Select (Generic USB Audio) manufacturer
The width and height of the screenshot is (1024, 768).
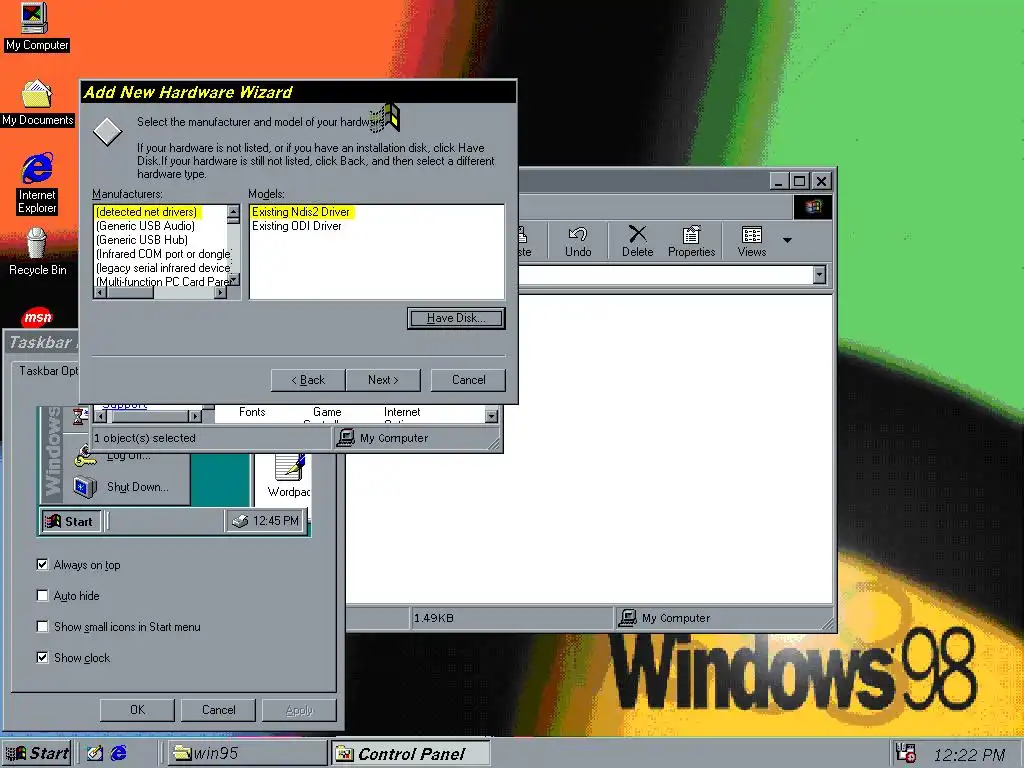coord(145,226)
